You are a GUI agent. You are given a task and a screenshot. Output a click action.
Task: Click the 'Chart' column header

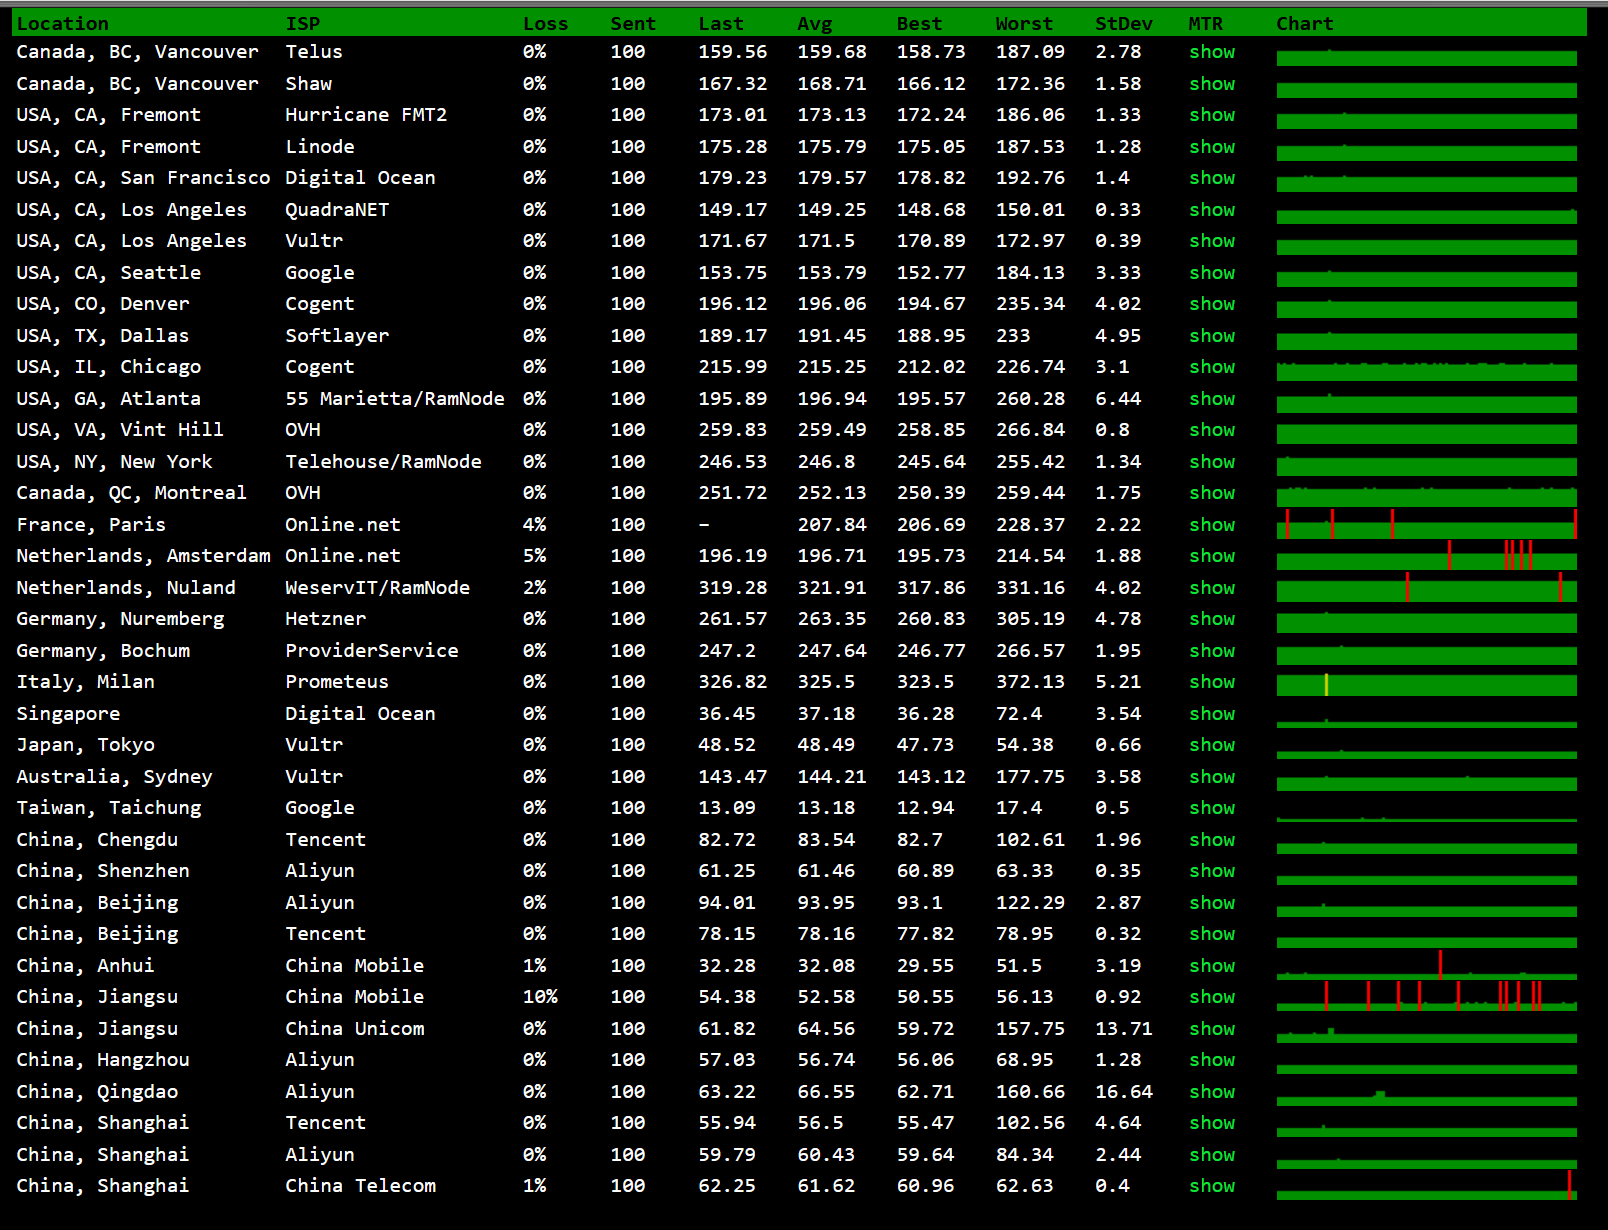(x=1305, y=24)
